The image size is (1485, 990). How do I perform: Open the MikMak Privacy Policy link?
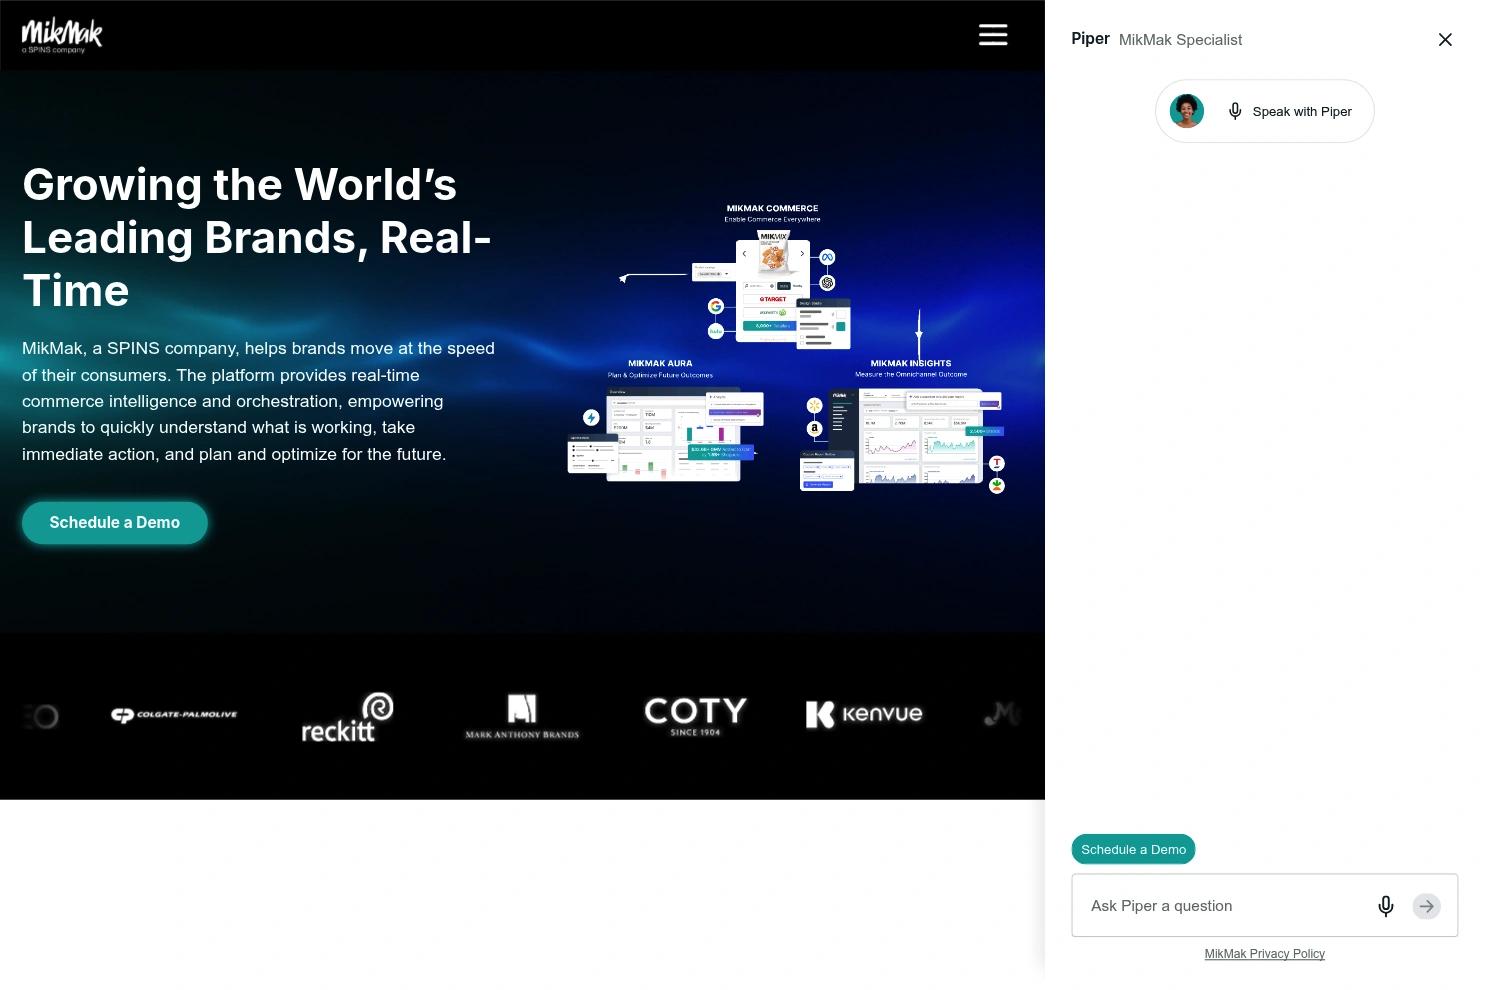tap(1265, 954)
